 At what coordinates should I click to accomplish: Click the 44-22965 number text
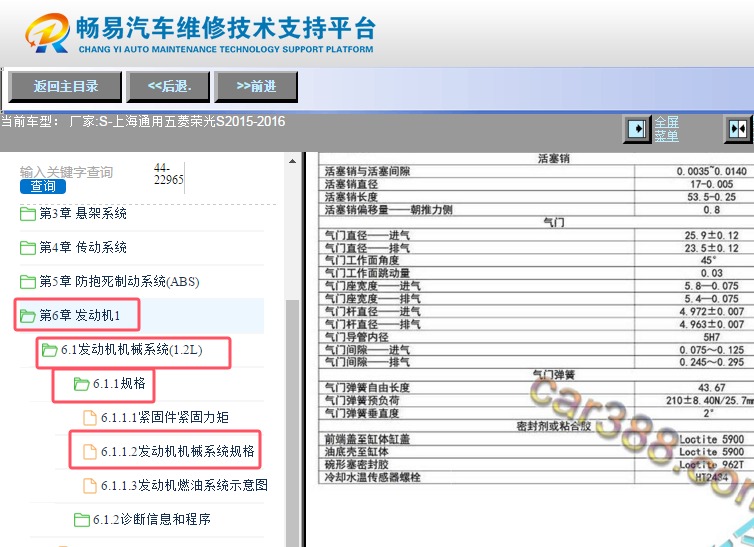coord(168,174)
